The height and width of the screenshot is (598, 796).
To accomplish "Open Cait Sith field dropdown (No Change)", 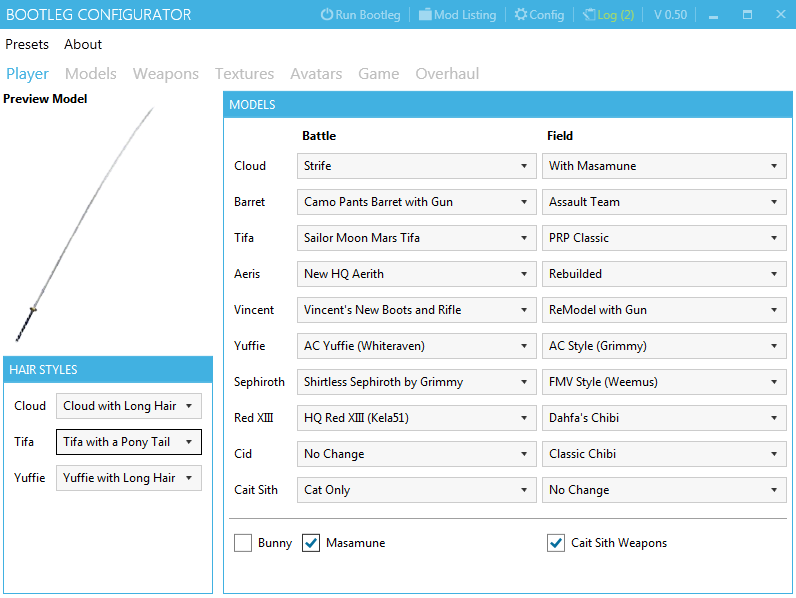I will pos(664,490).
